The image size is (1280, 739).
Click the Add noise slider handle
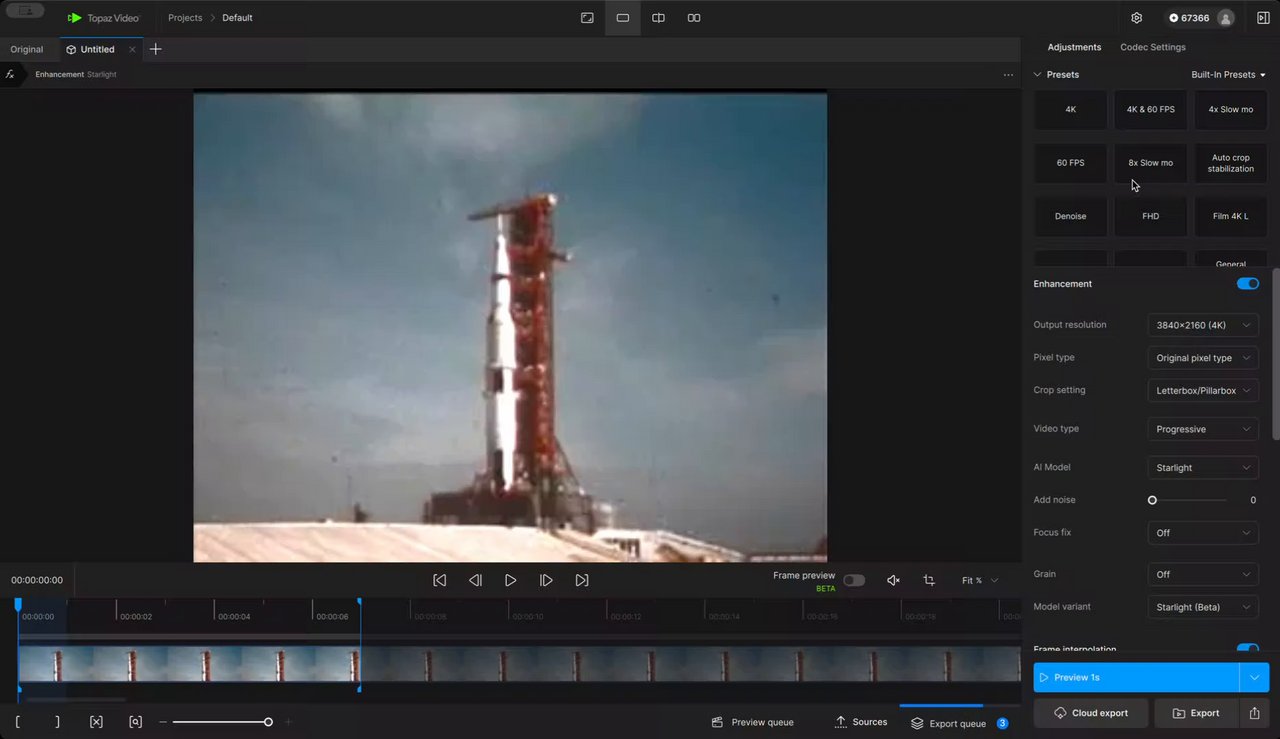tap(1152, 500)
